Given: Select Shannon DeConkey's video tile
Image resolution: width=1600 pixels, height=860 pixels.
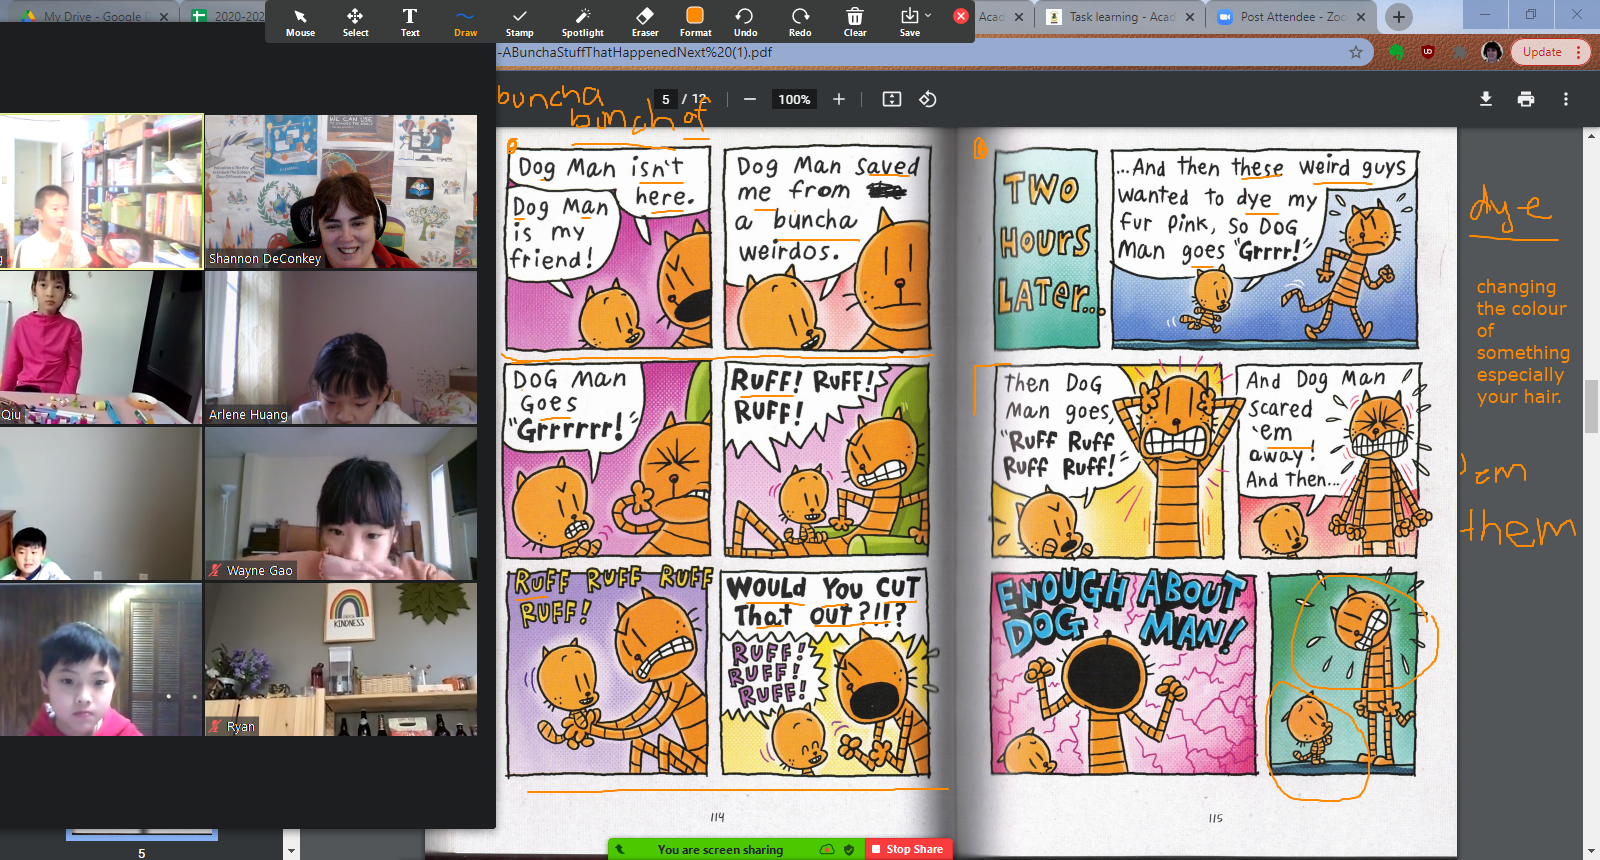Looking at the screenshot, I should click(x=341, y=191).
